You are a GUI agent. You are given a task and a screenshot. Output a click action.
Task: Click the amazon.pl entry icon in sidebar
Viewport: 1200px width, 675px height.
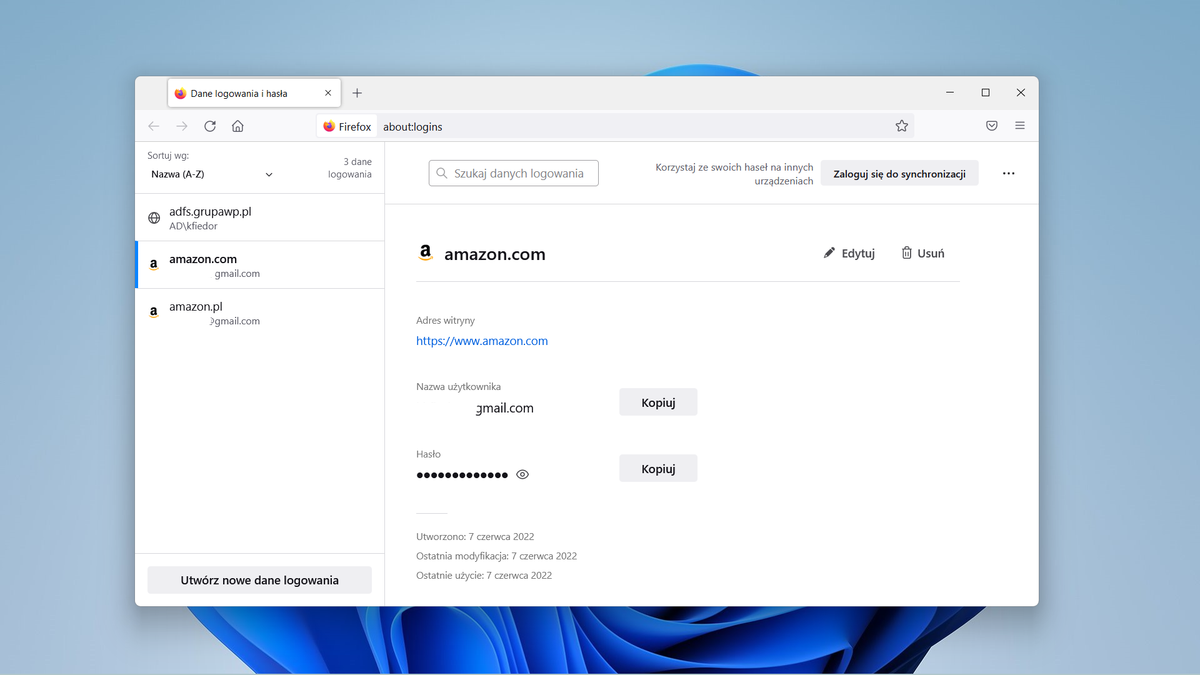tap(153, 311)
